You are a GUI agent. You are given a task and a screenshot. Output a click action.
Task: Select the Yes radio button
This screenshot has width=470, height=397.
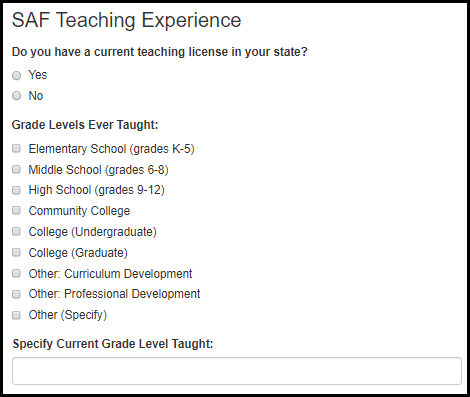click(x=16, y=76)
